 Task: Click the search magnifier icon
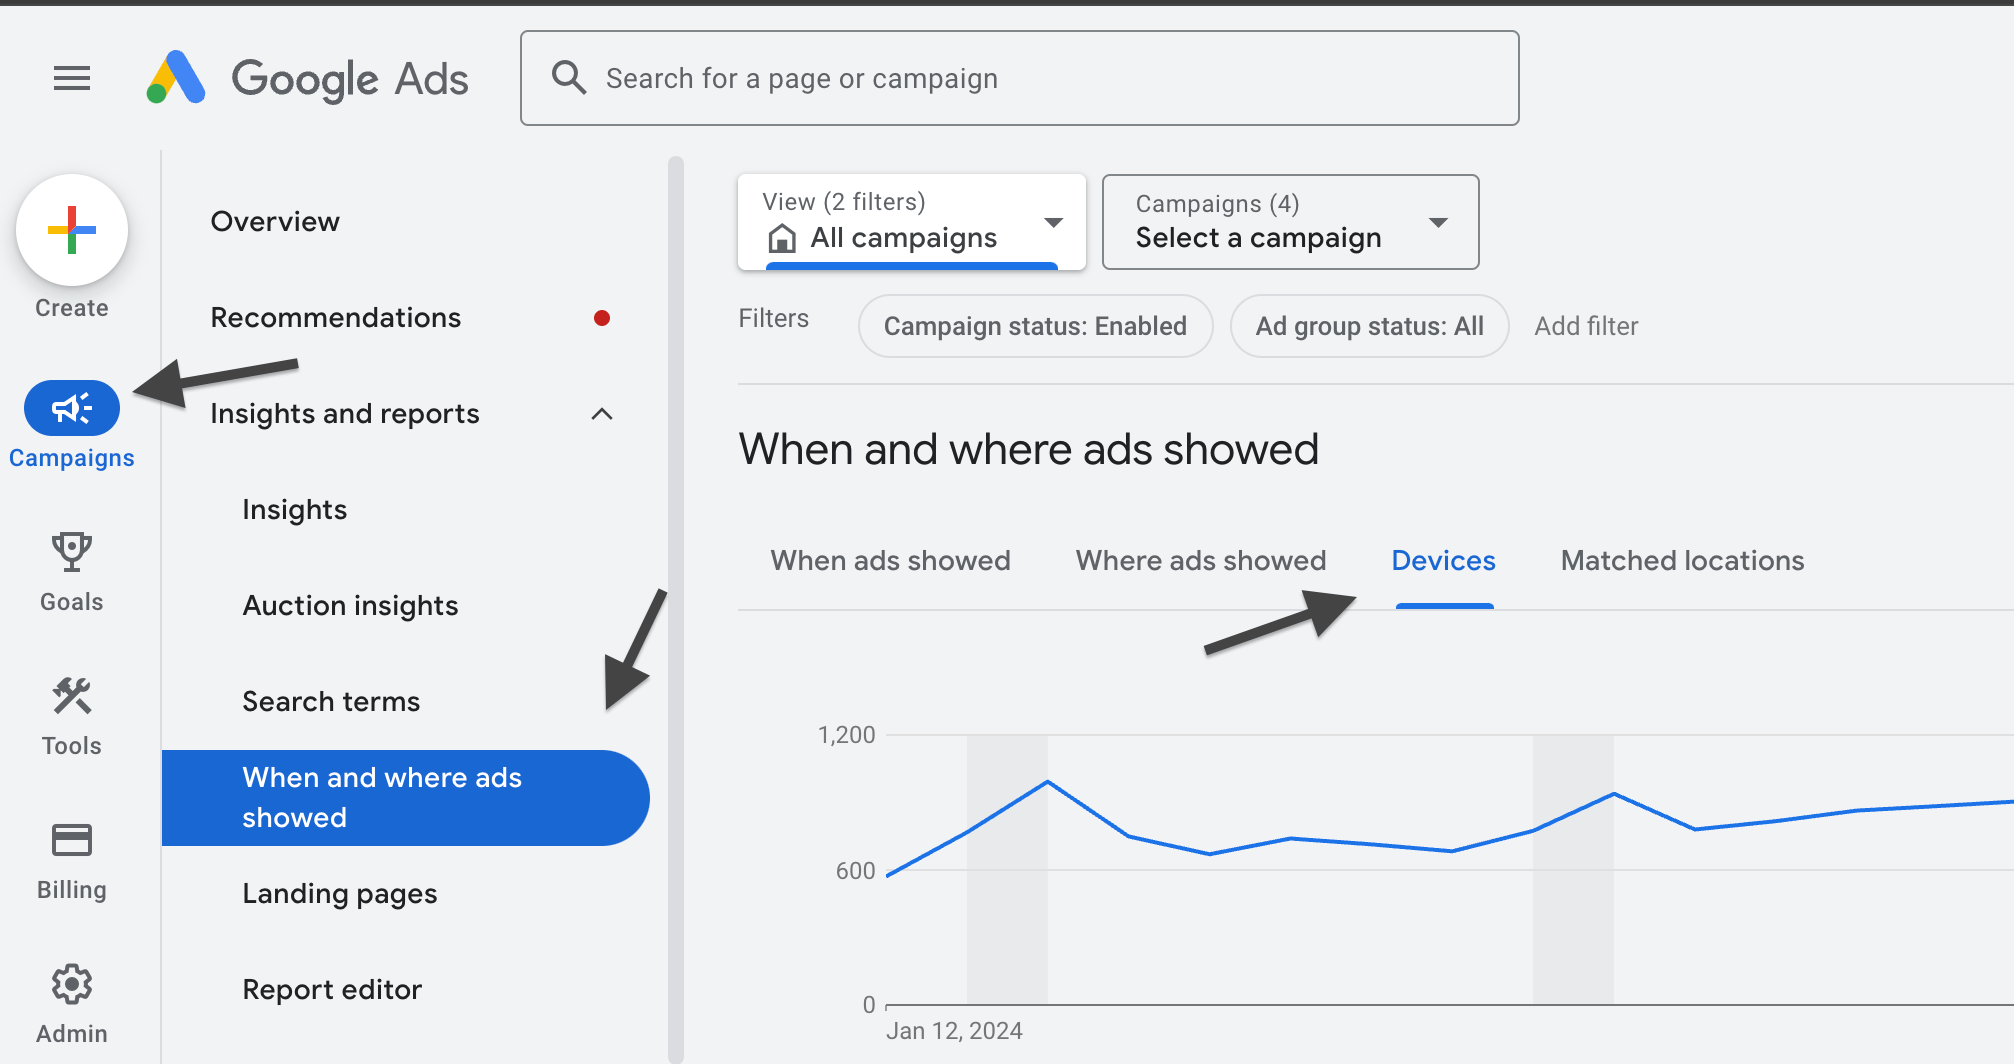pos(569,77)
